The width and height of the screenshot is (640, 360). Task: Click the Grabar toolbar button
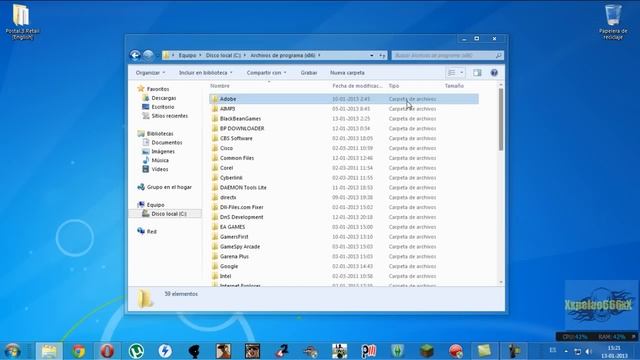(309, 73)
